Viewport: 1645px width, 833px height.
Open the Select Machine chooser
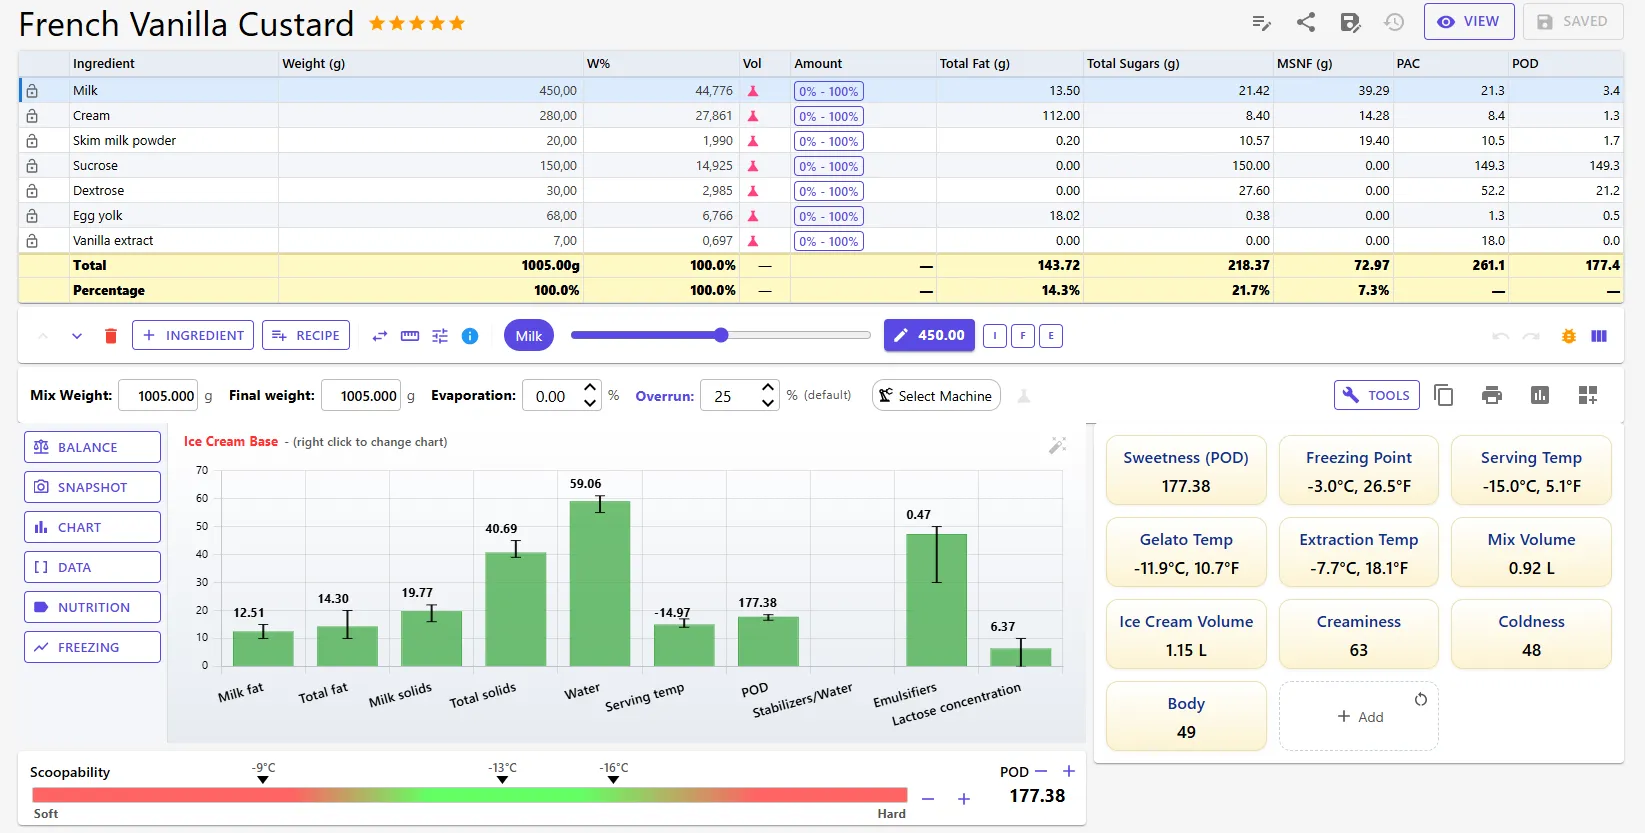[x=936, y=395]
